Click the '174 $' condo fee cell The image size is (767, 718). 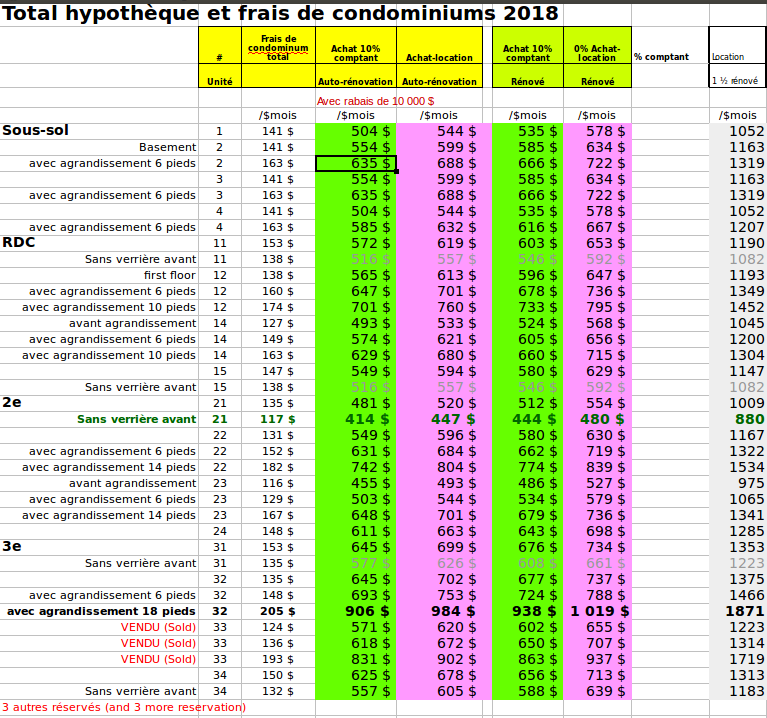[278, 307]
